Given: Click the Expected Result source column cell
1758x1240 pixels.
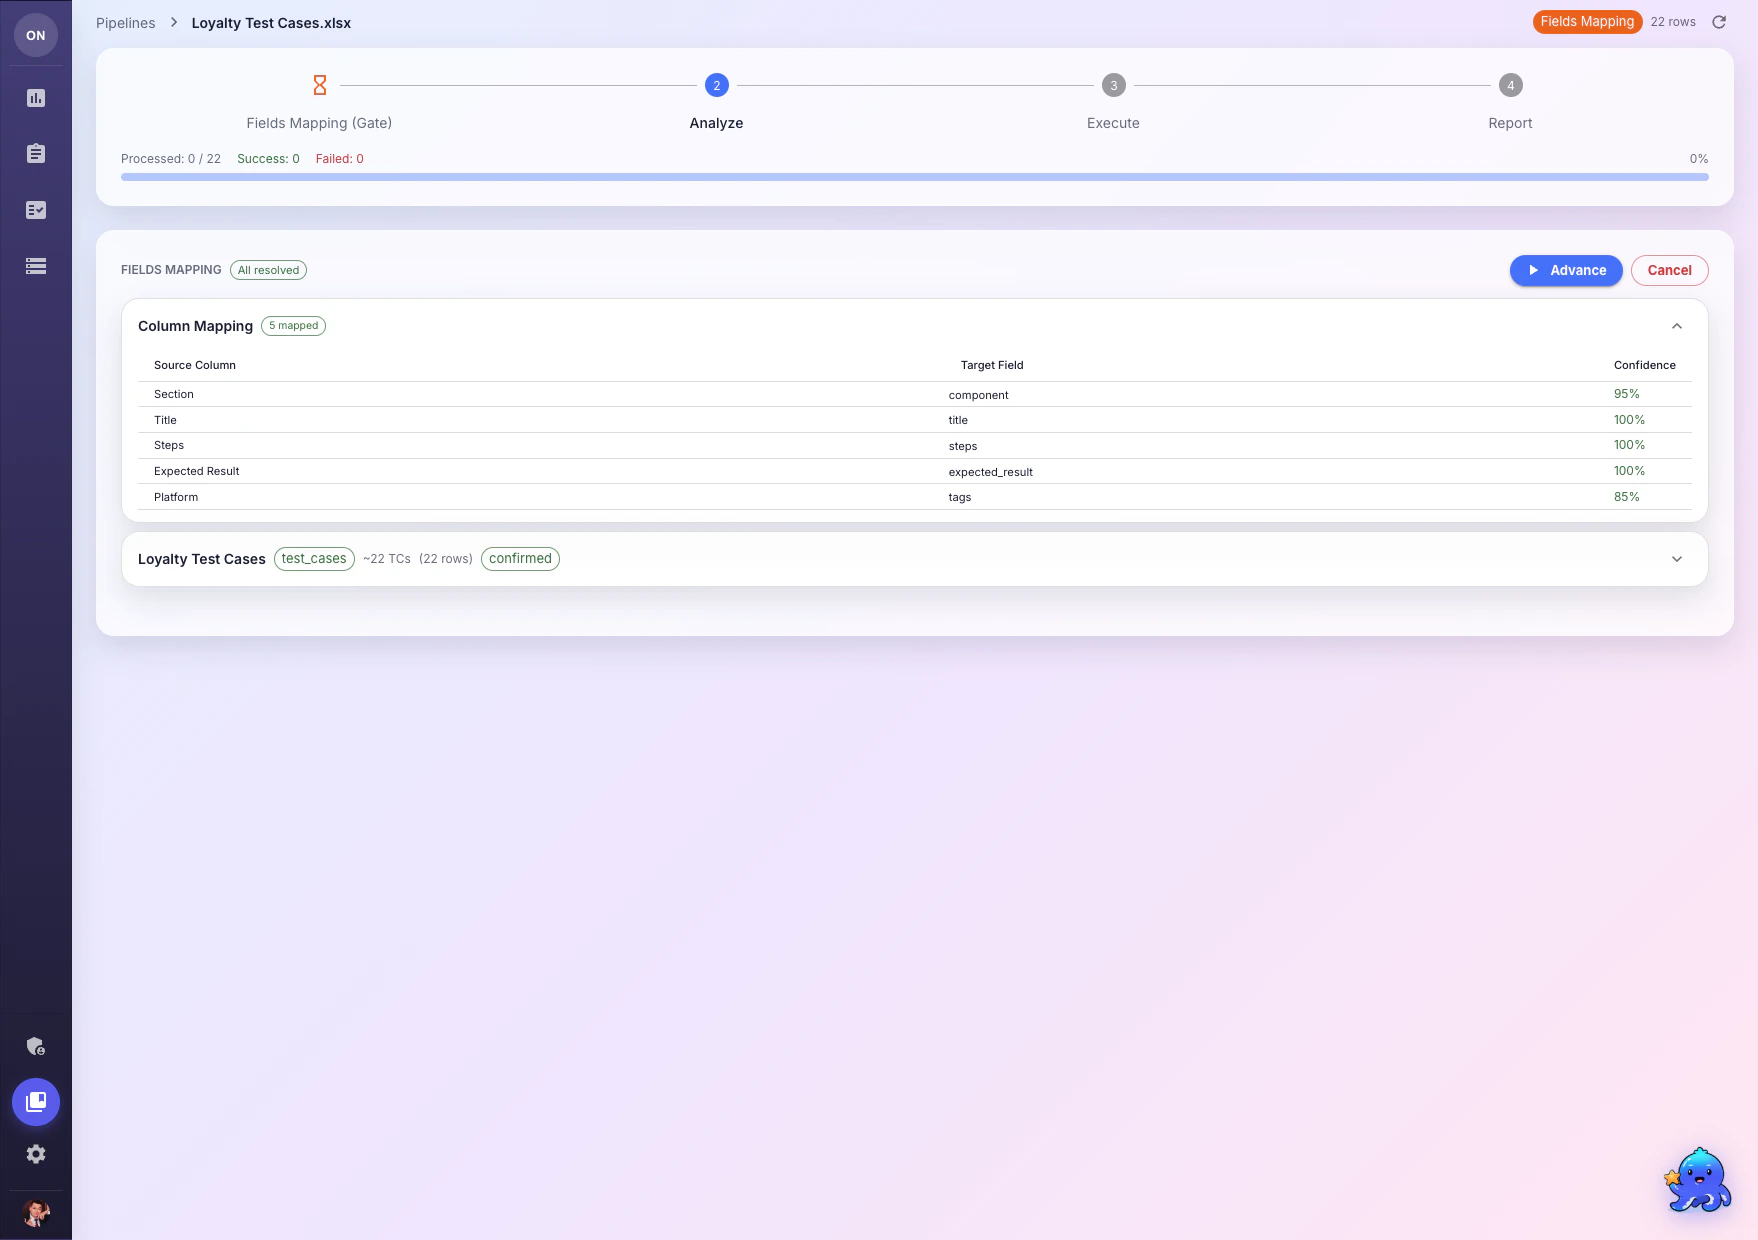Looking at the screenshot, I should [197, 471].
